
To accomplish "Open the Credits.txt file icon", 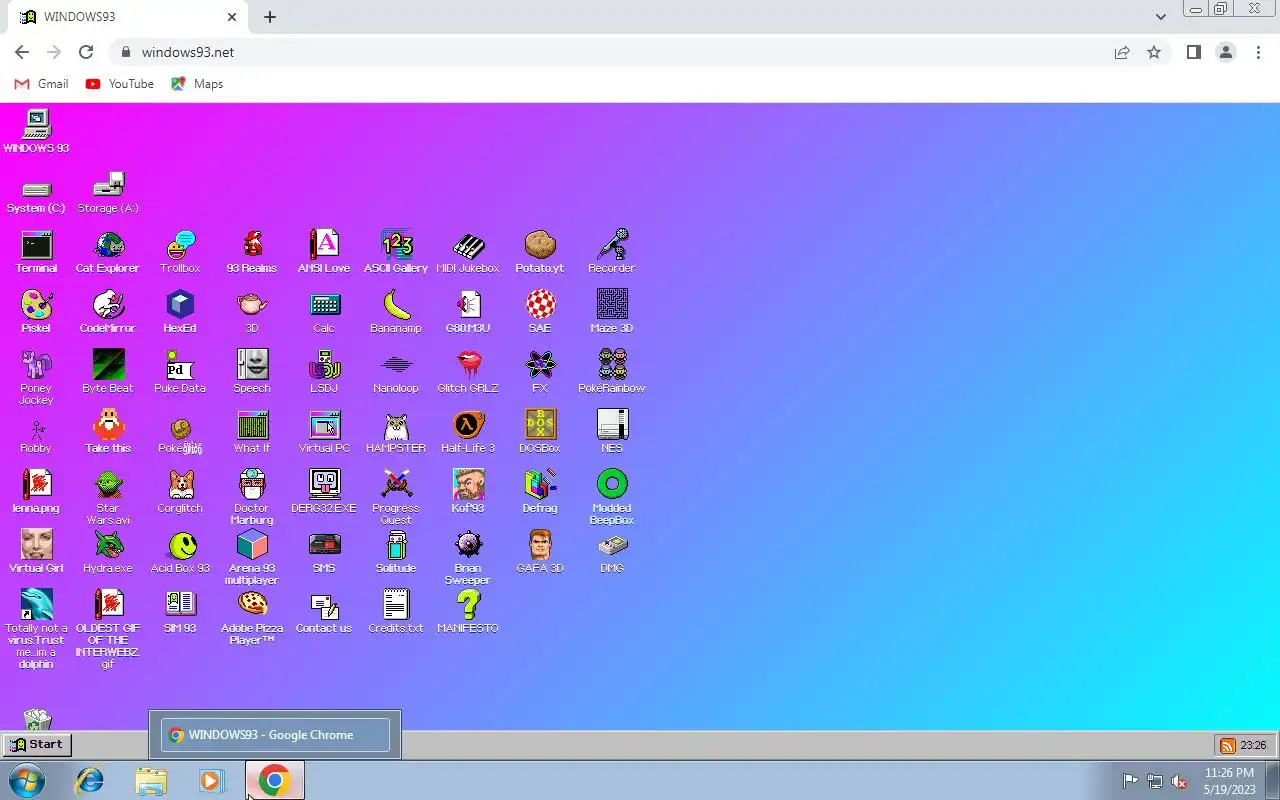I will click(x=396, y=605).
